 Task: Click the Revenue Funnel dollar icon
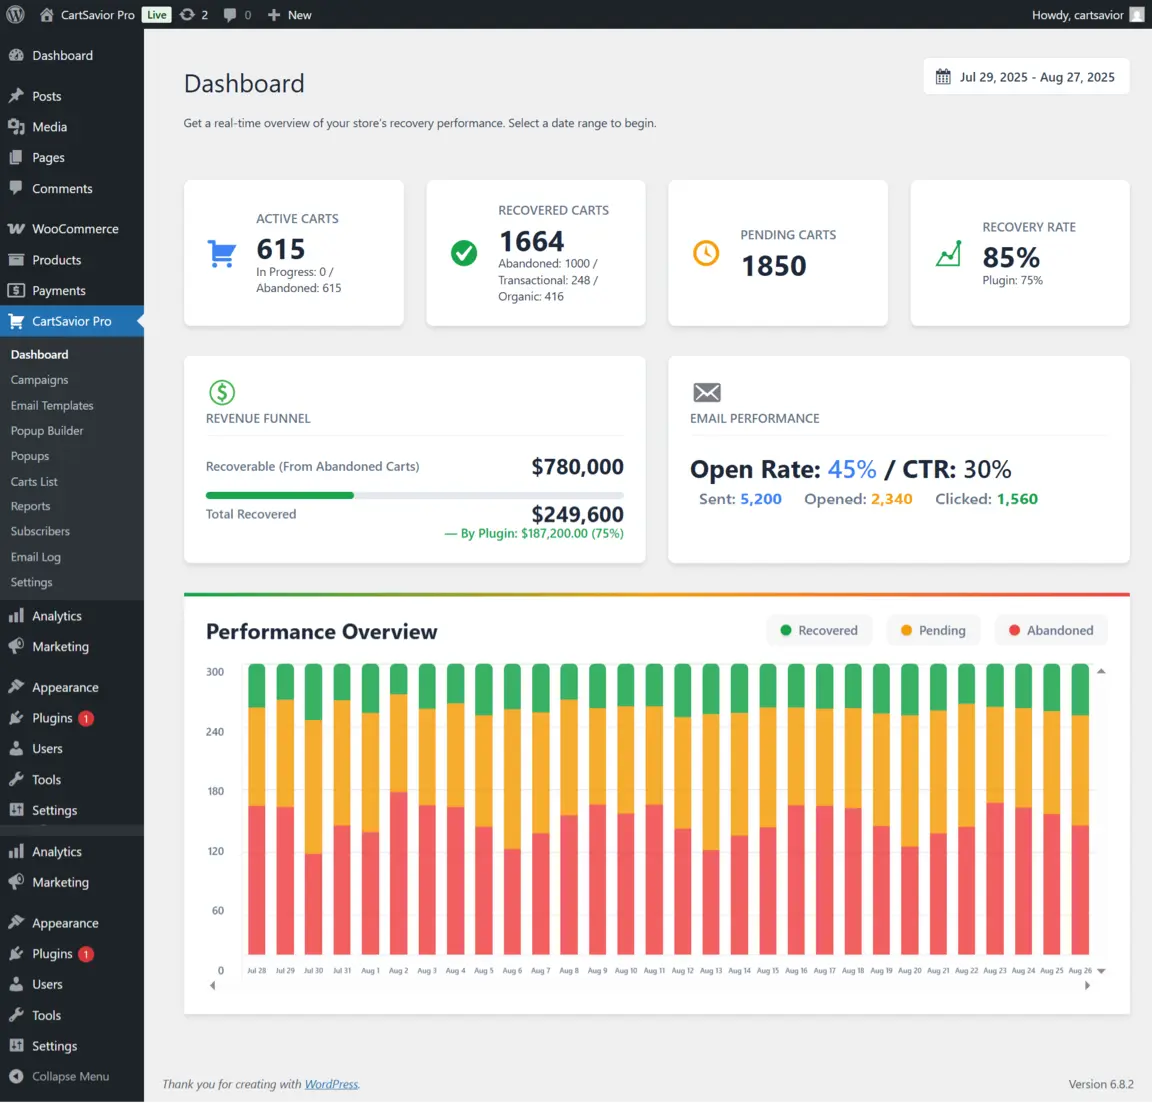coord(222,392)
